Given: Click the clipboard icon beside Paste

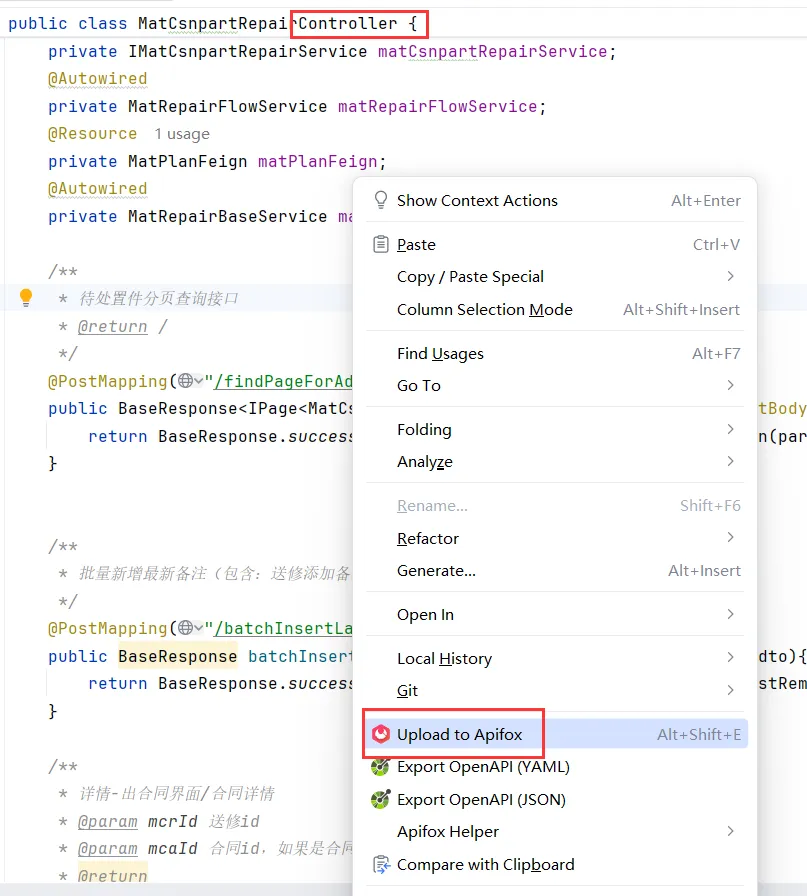Looking at the screenshot, I should 381,245.
